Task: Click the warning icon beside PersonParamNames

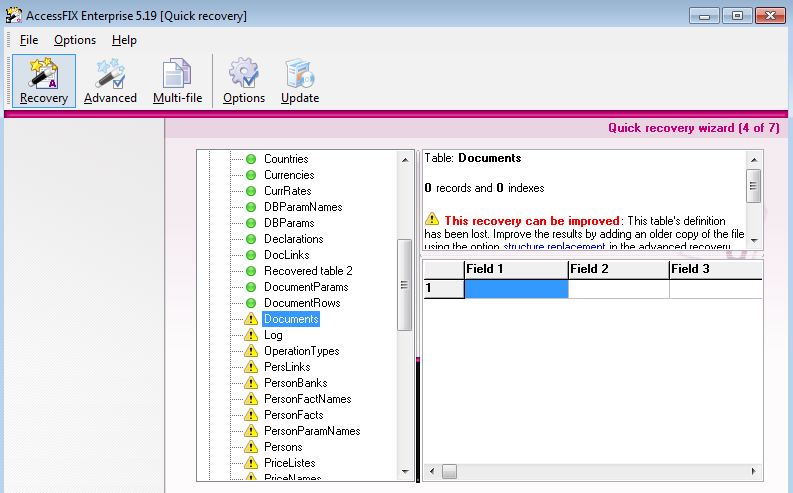Action: tap(251, 431)
